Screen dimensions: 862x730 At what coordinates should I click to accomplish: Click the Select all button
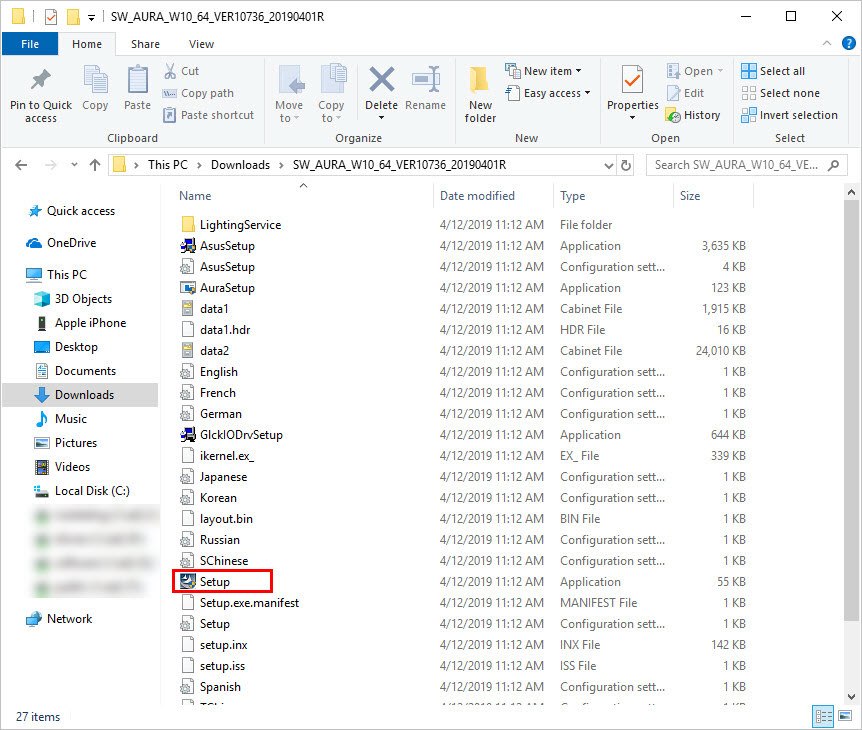pyautogui.click(x=773, y=71)
